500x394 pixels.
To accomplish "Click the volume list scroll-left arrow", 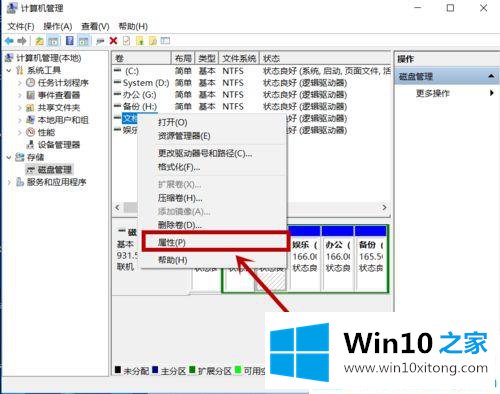I will [x=117, y=207].
